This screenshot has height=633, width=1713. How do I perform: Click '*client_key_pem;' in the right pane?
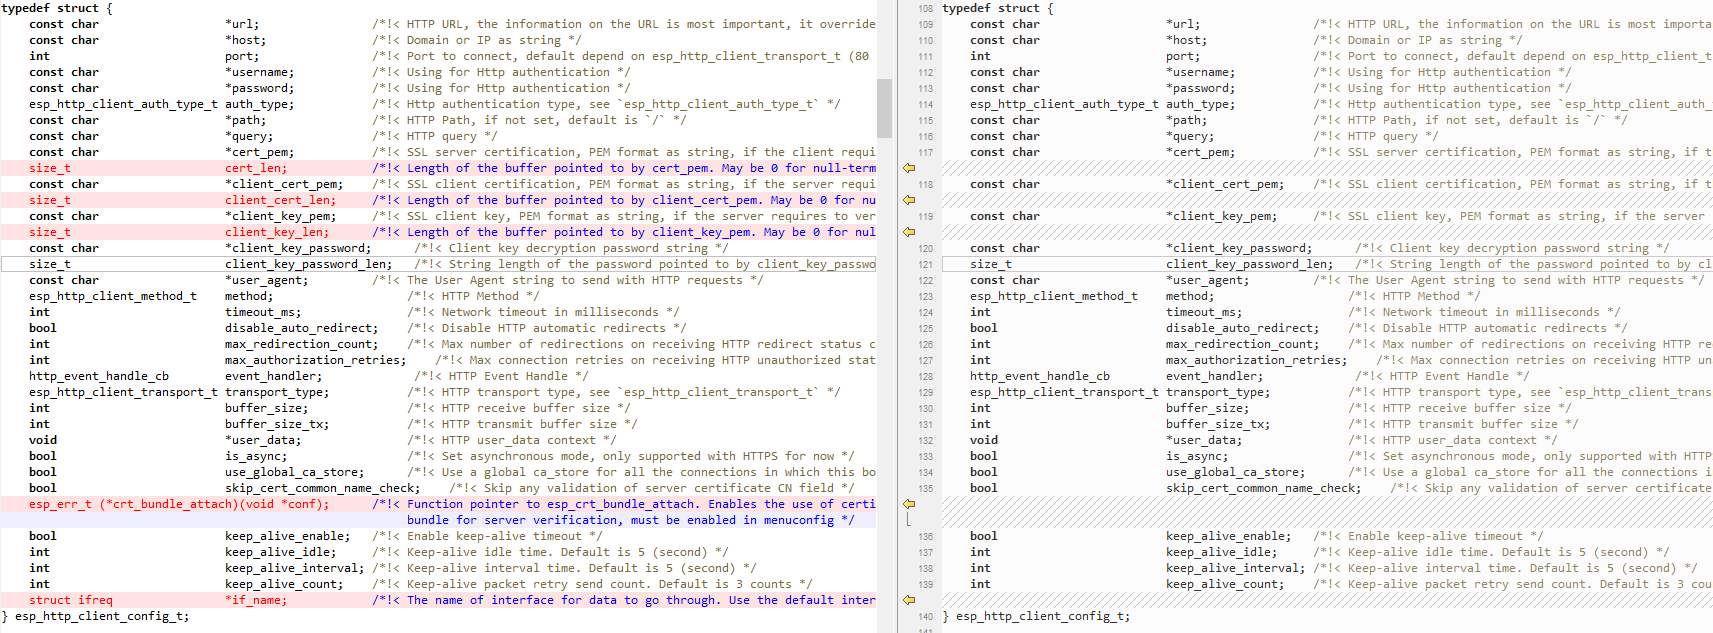(x=1222, y=216)
